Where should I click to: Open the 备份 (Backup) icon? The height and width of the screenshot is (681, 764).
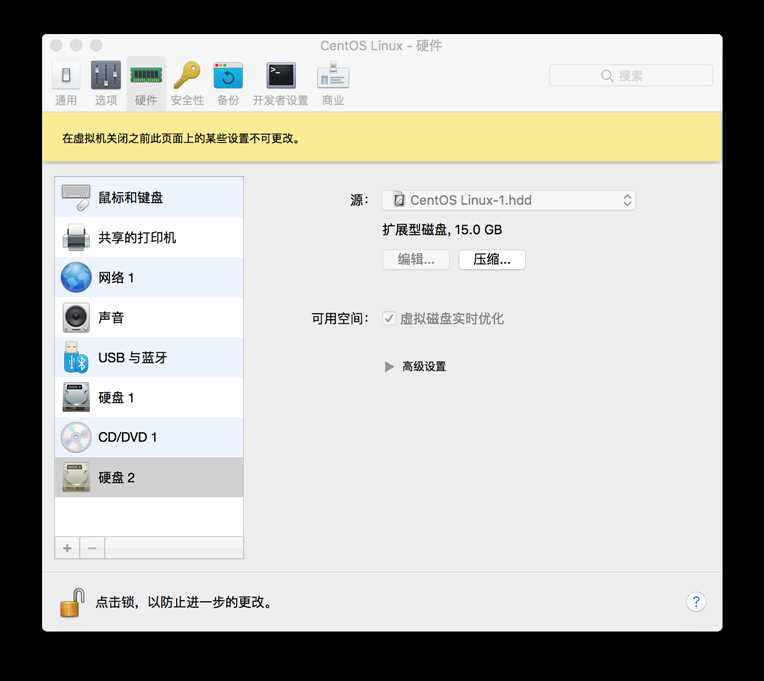[228, 76]
